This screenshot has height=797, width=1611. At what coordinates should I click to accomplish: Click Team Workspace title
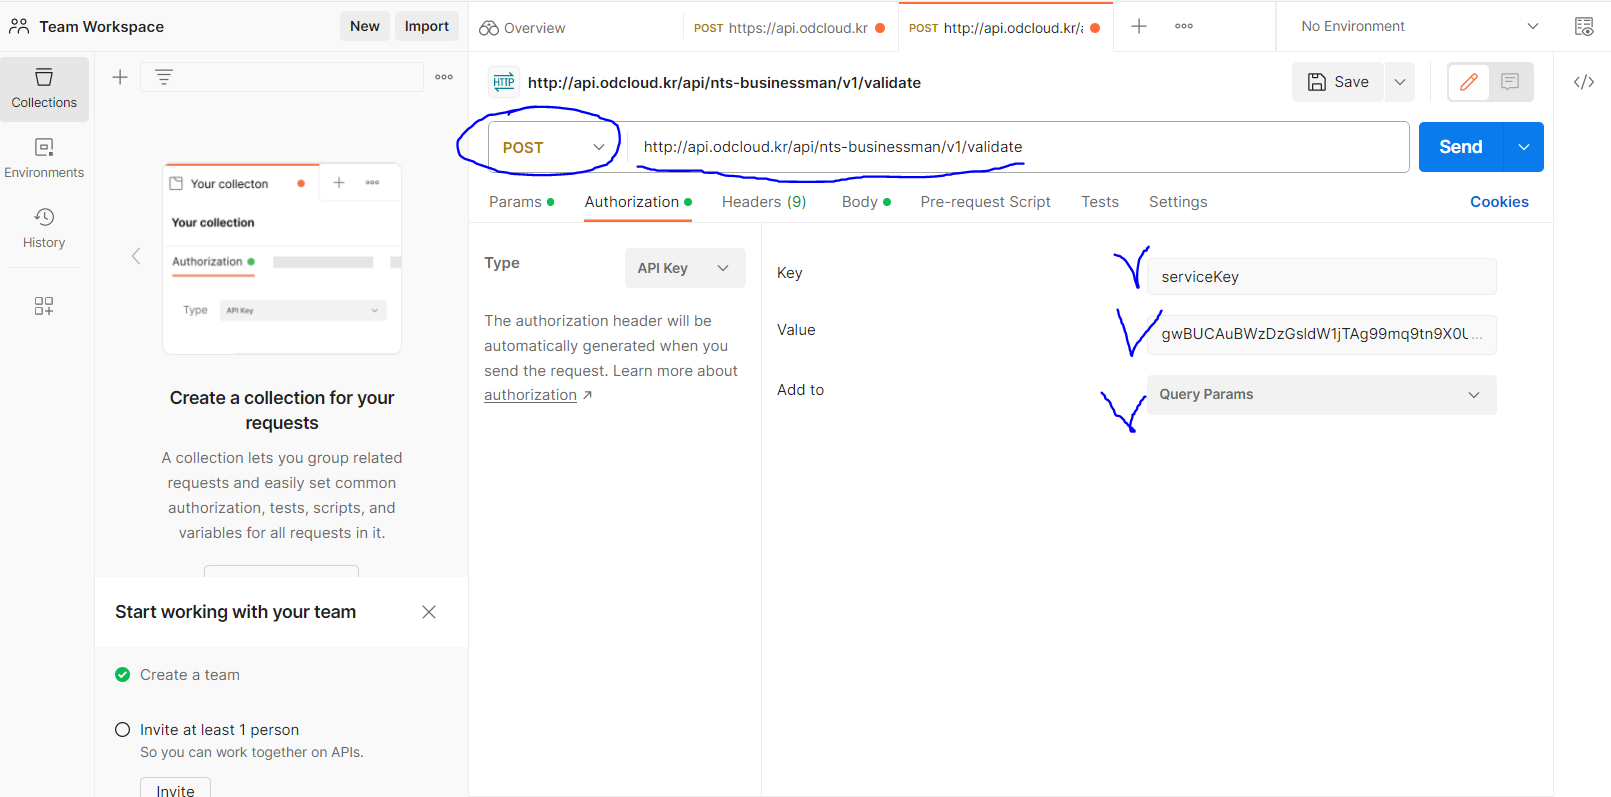(101, 27)
